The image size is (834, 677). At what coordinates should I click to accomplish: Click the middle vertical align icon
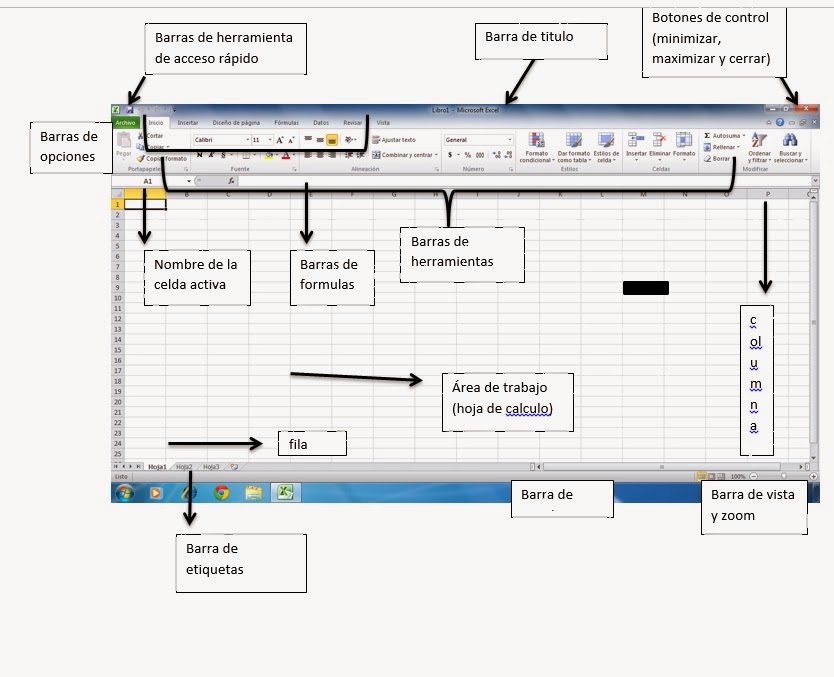point(320,140)
